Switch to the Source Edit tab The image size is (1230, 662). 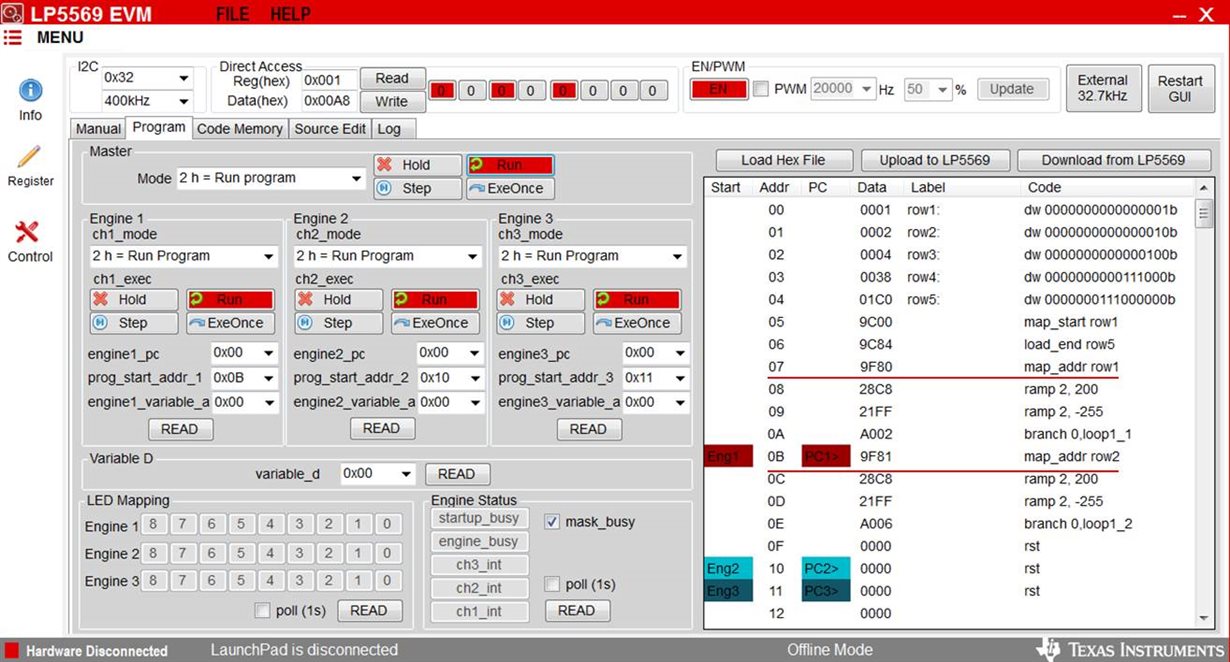pyautogui.click(x=330, y=129)
